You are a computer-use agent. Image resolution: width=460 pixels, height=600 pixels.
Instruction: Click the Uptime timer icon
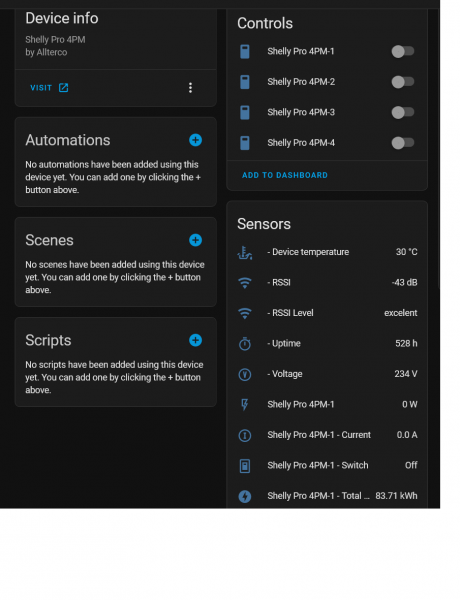[245, 344]
